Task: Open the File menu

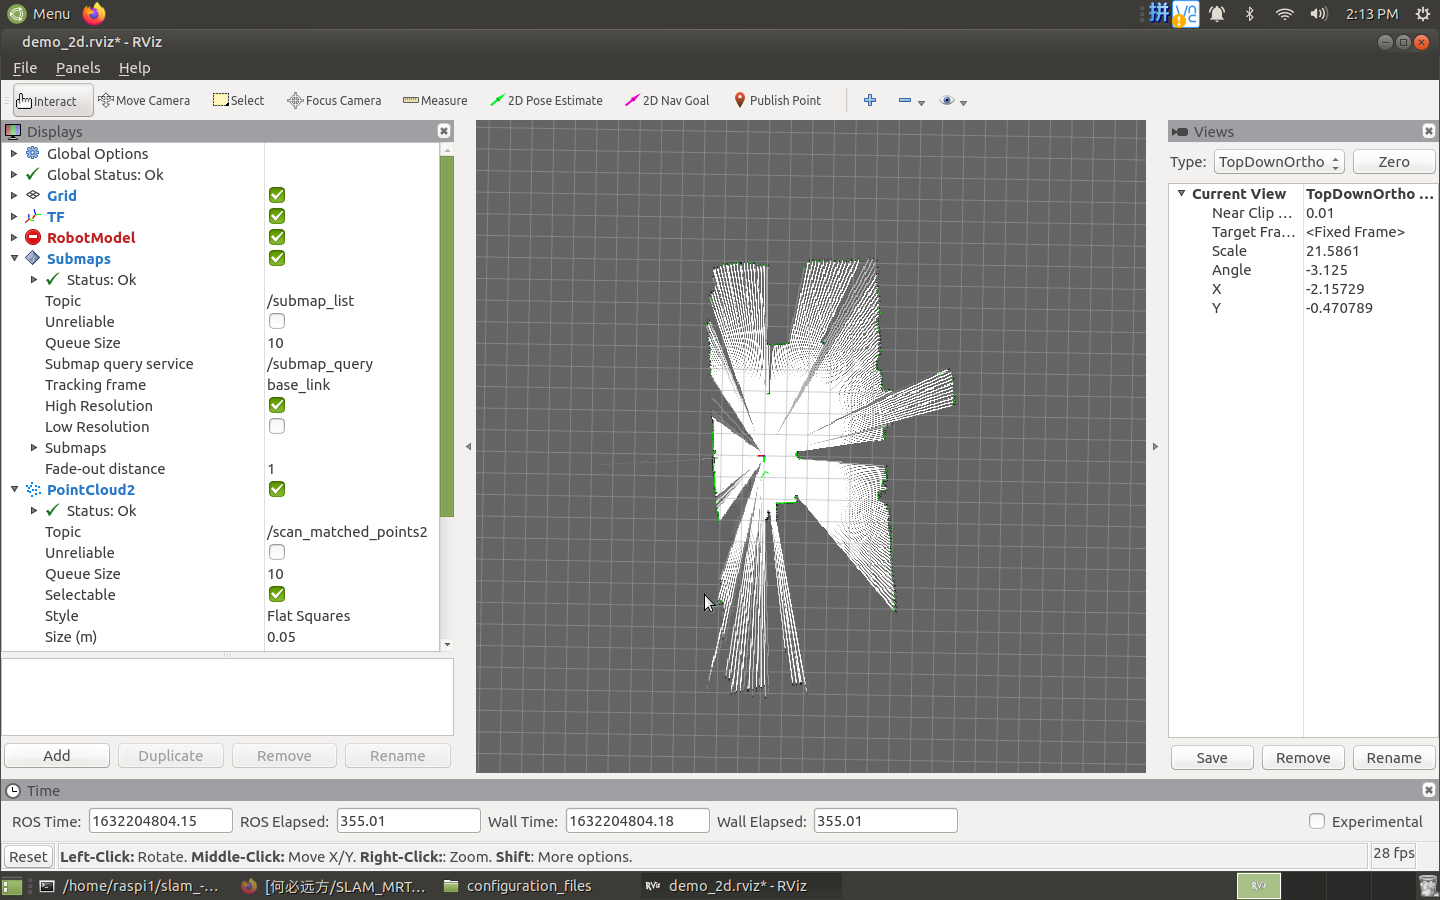Action: 25,68
